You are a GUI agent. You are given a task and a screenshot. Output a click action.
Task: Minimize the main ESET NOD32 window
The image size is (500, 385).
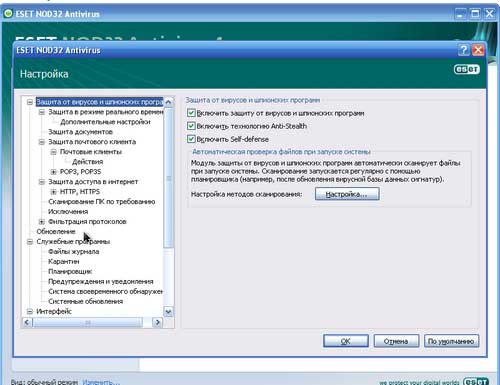pos(460,14)
